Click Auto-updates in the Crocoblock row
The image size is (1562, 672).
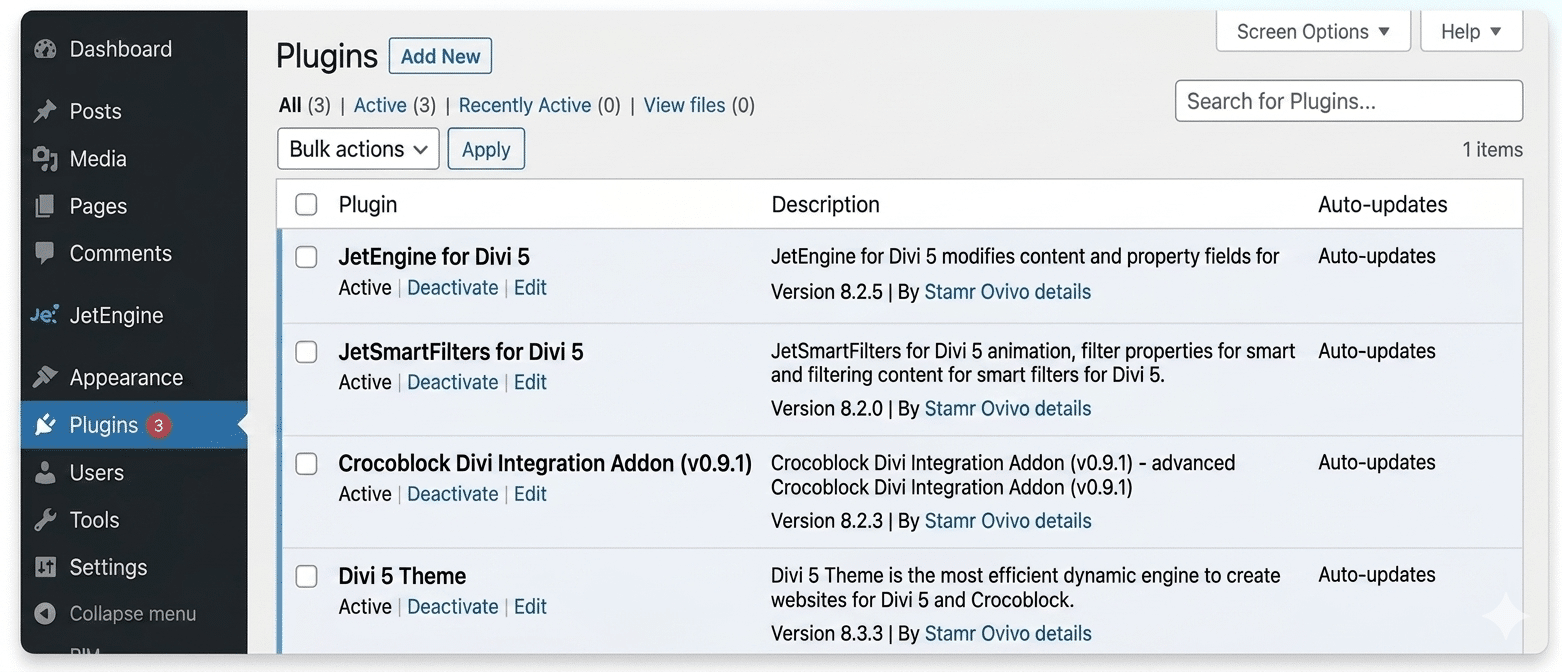click(x=1377, y=462)
